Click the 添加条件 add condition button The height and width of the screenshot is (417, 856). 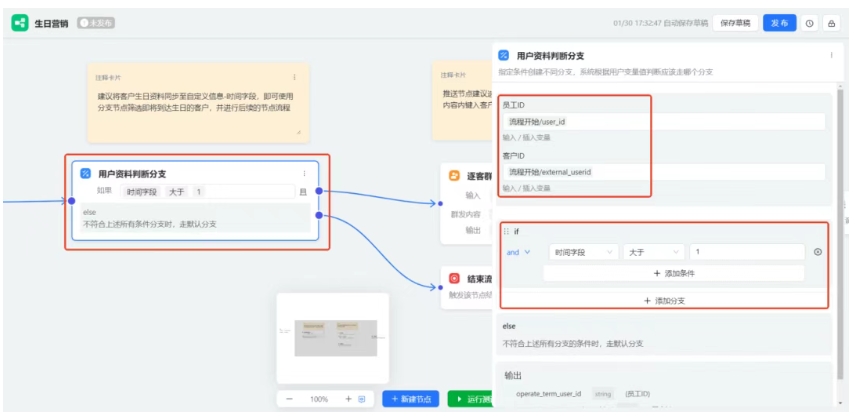pos(673,273)
